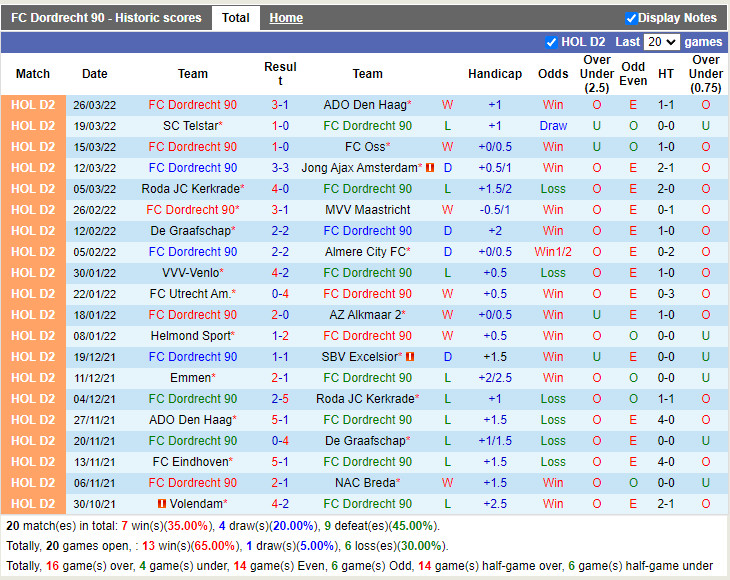The height and width of the screenshot is (580, 730).
Task: Toggle the Display Notes checkbox
Action: (631, 18)
